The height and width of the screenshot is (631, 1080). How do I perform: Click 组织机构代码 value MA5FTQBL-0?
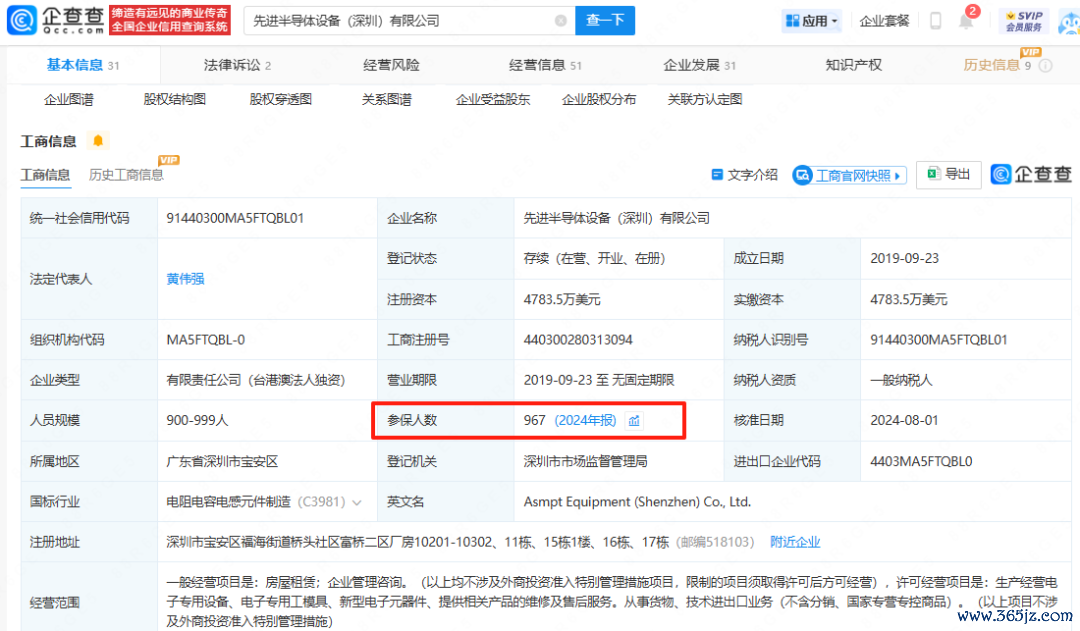[x=205, y=340]
